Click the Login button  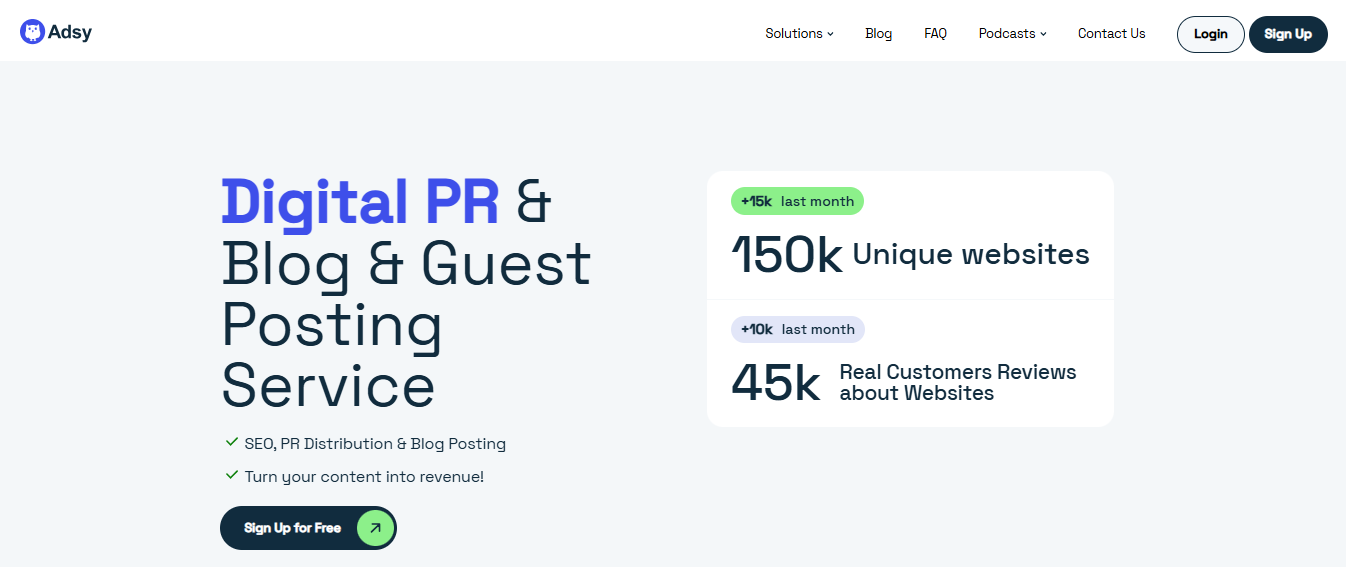point(1210,34)
